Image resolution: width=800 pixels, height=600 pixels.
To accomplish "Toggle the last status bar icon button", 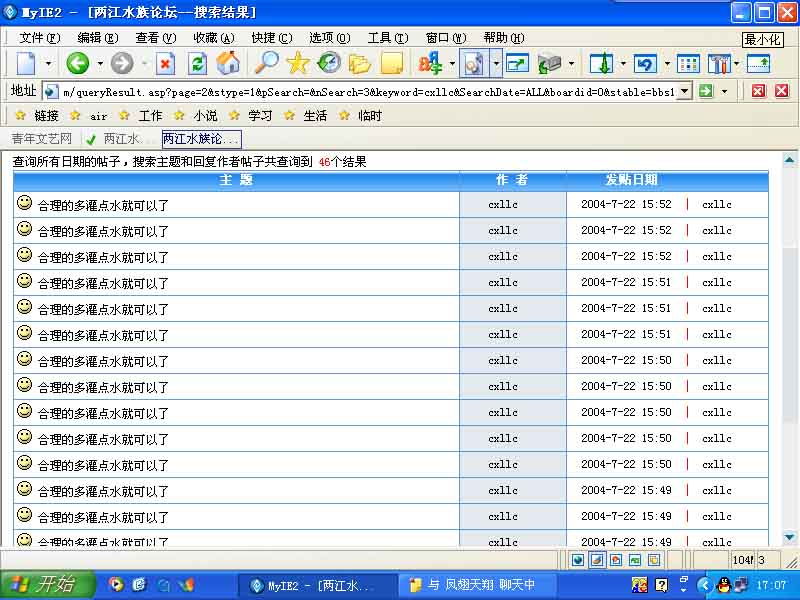I will (x=653, y=560).
